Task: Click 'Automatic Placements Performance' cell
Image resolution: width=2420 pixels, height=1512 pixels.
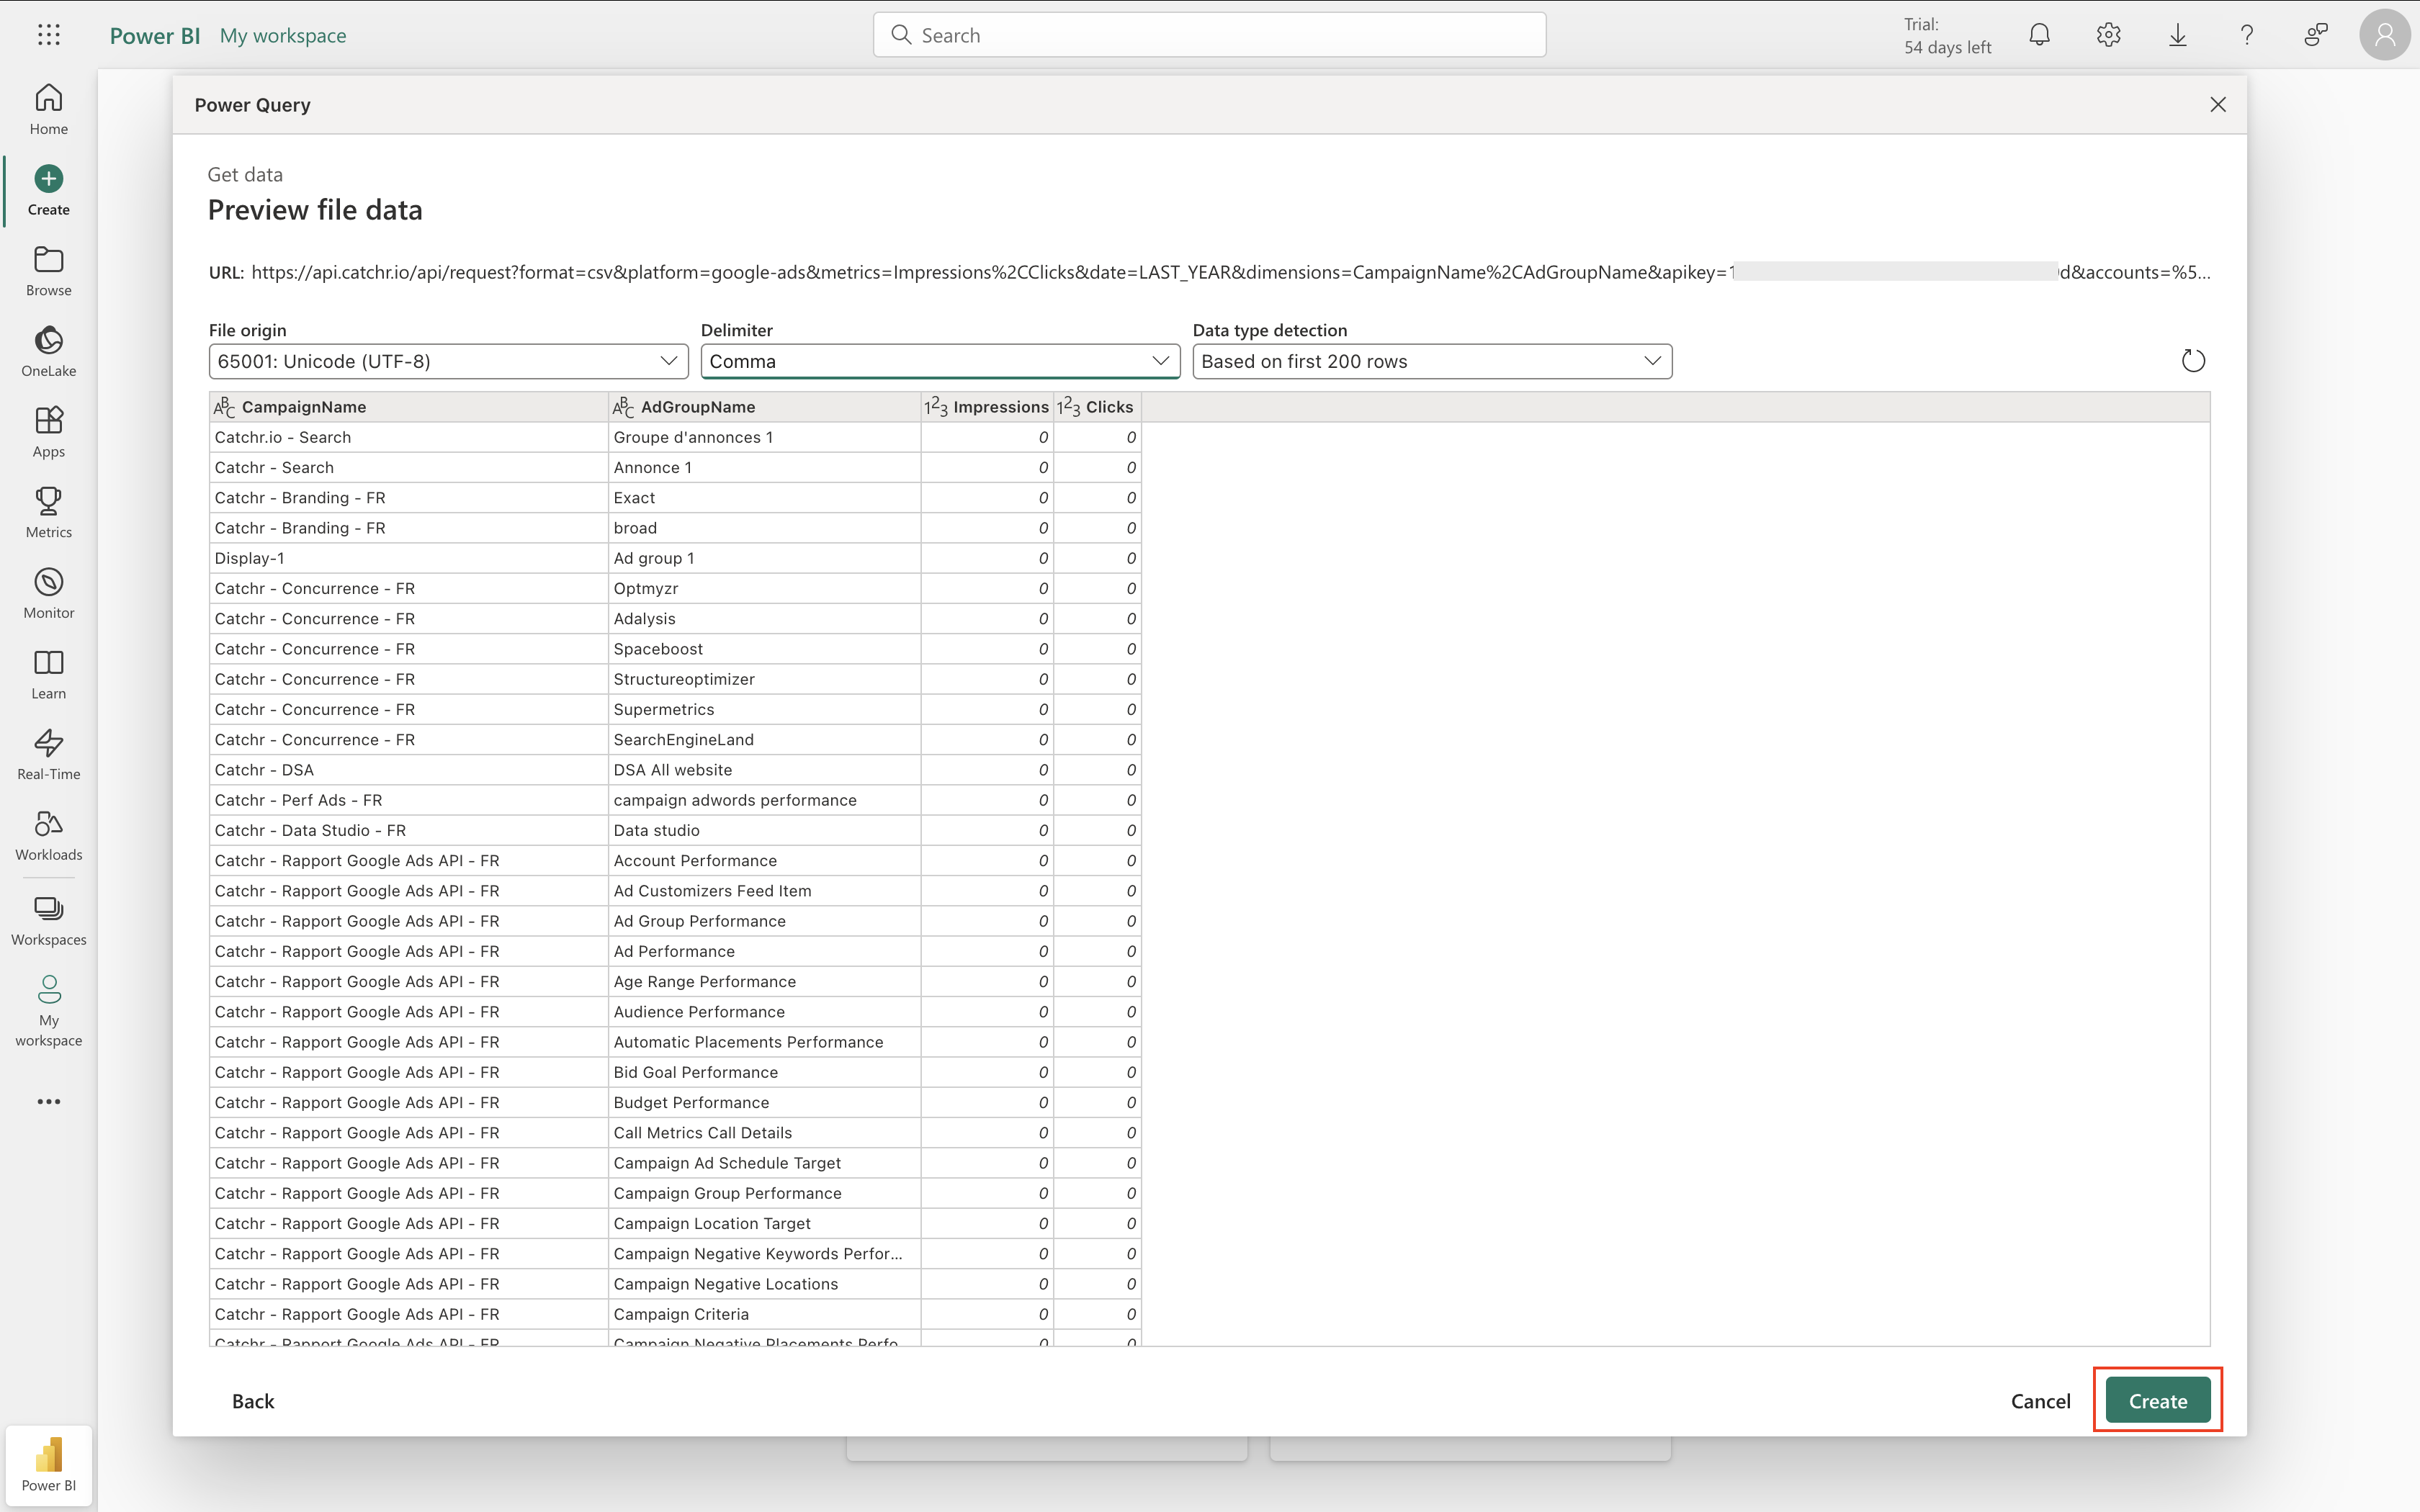Action: pos(764,1042)
